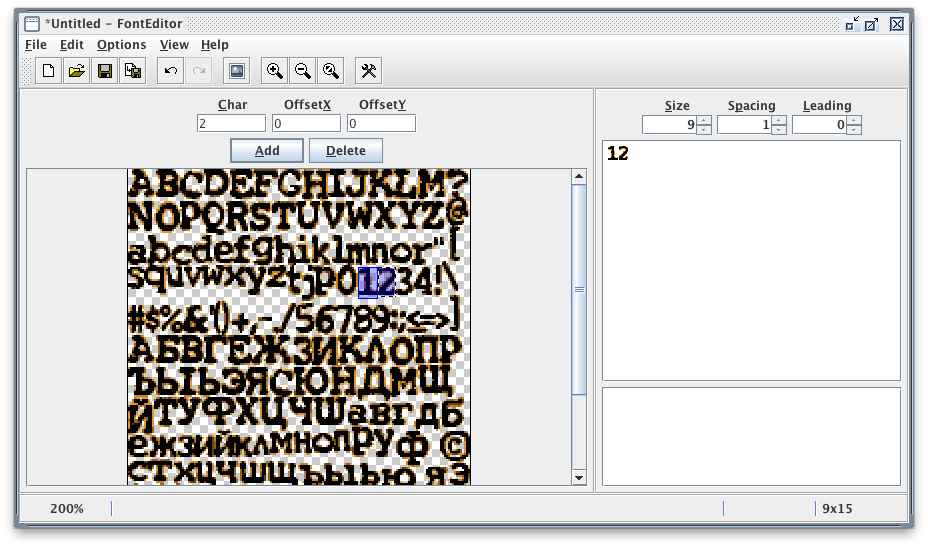Increase the Spacing spinner value
This screenshot has height=548, width=928.
coord(779,121)
